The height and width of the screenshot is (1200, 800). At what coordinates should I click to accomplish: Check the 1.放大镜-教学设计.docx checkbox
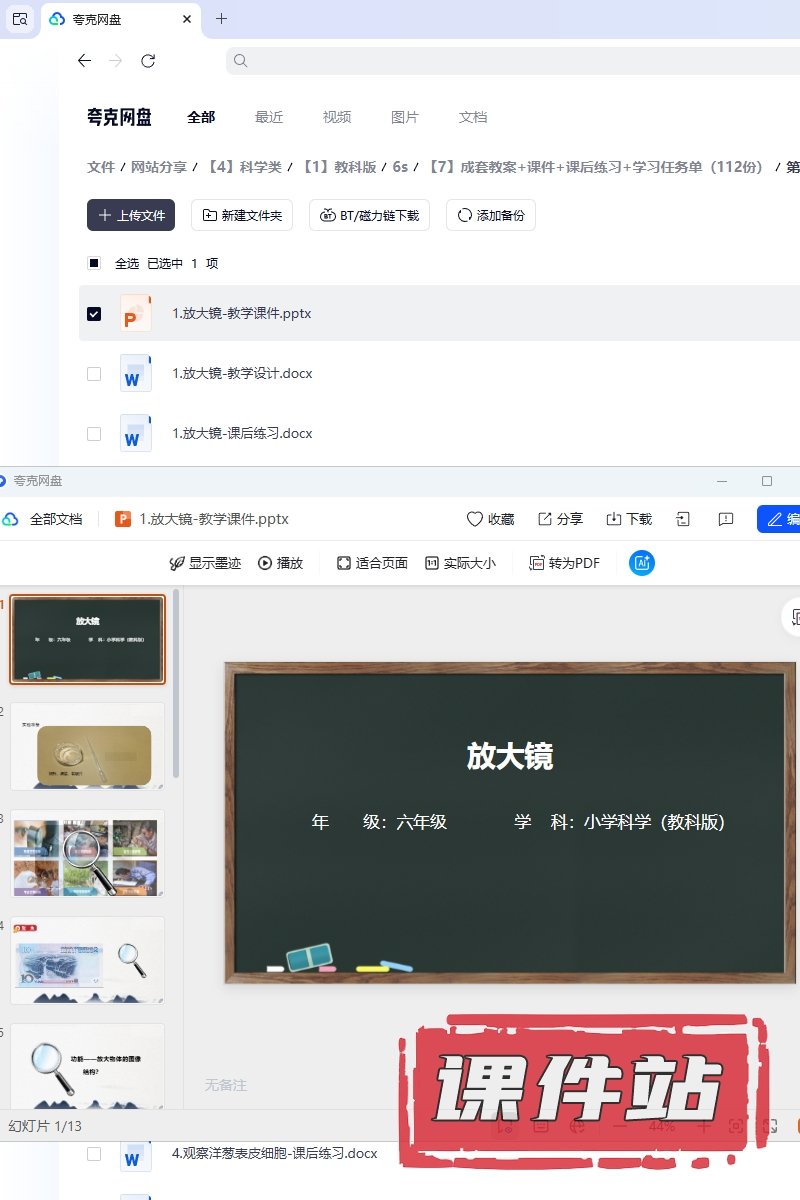click(94, 374)
